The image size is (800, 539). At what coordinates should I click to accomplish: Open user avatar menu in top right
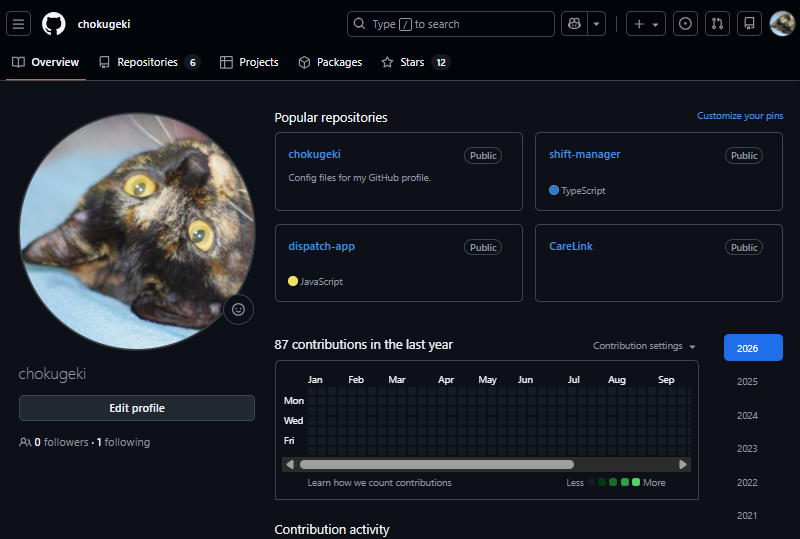[782, 24]
